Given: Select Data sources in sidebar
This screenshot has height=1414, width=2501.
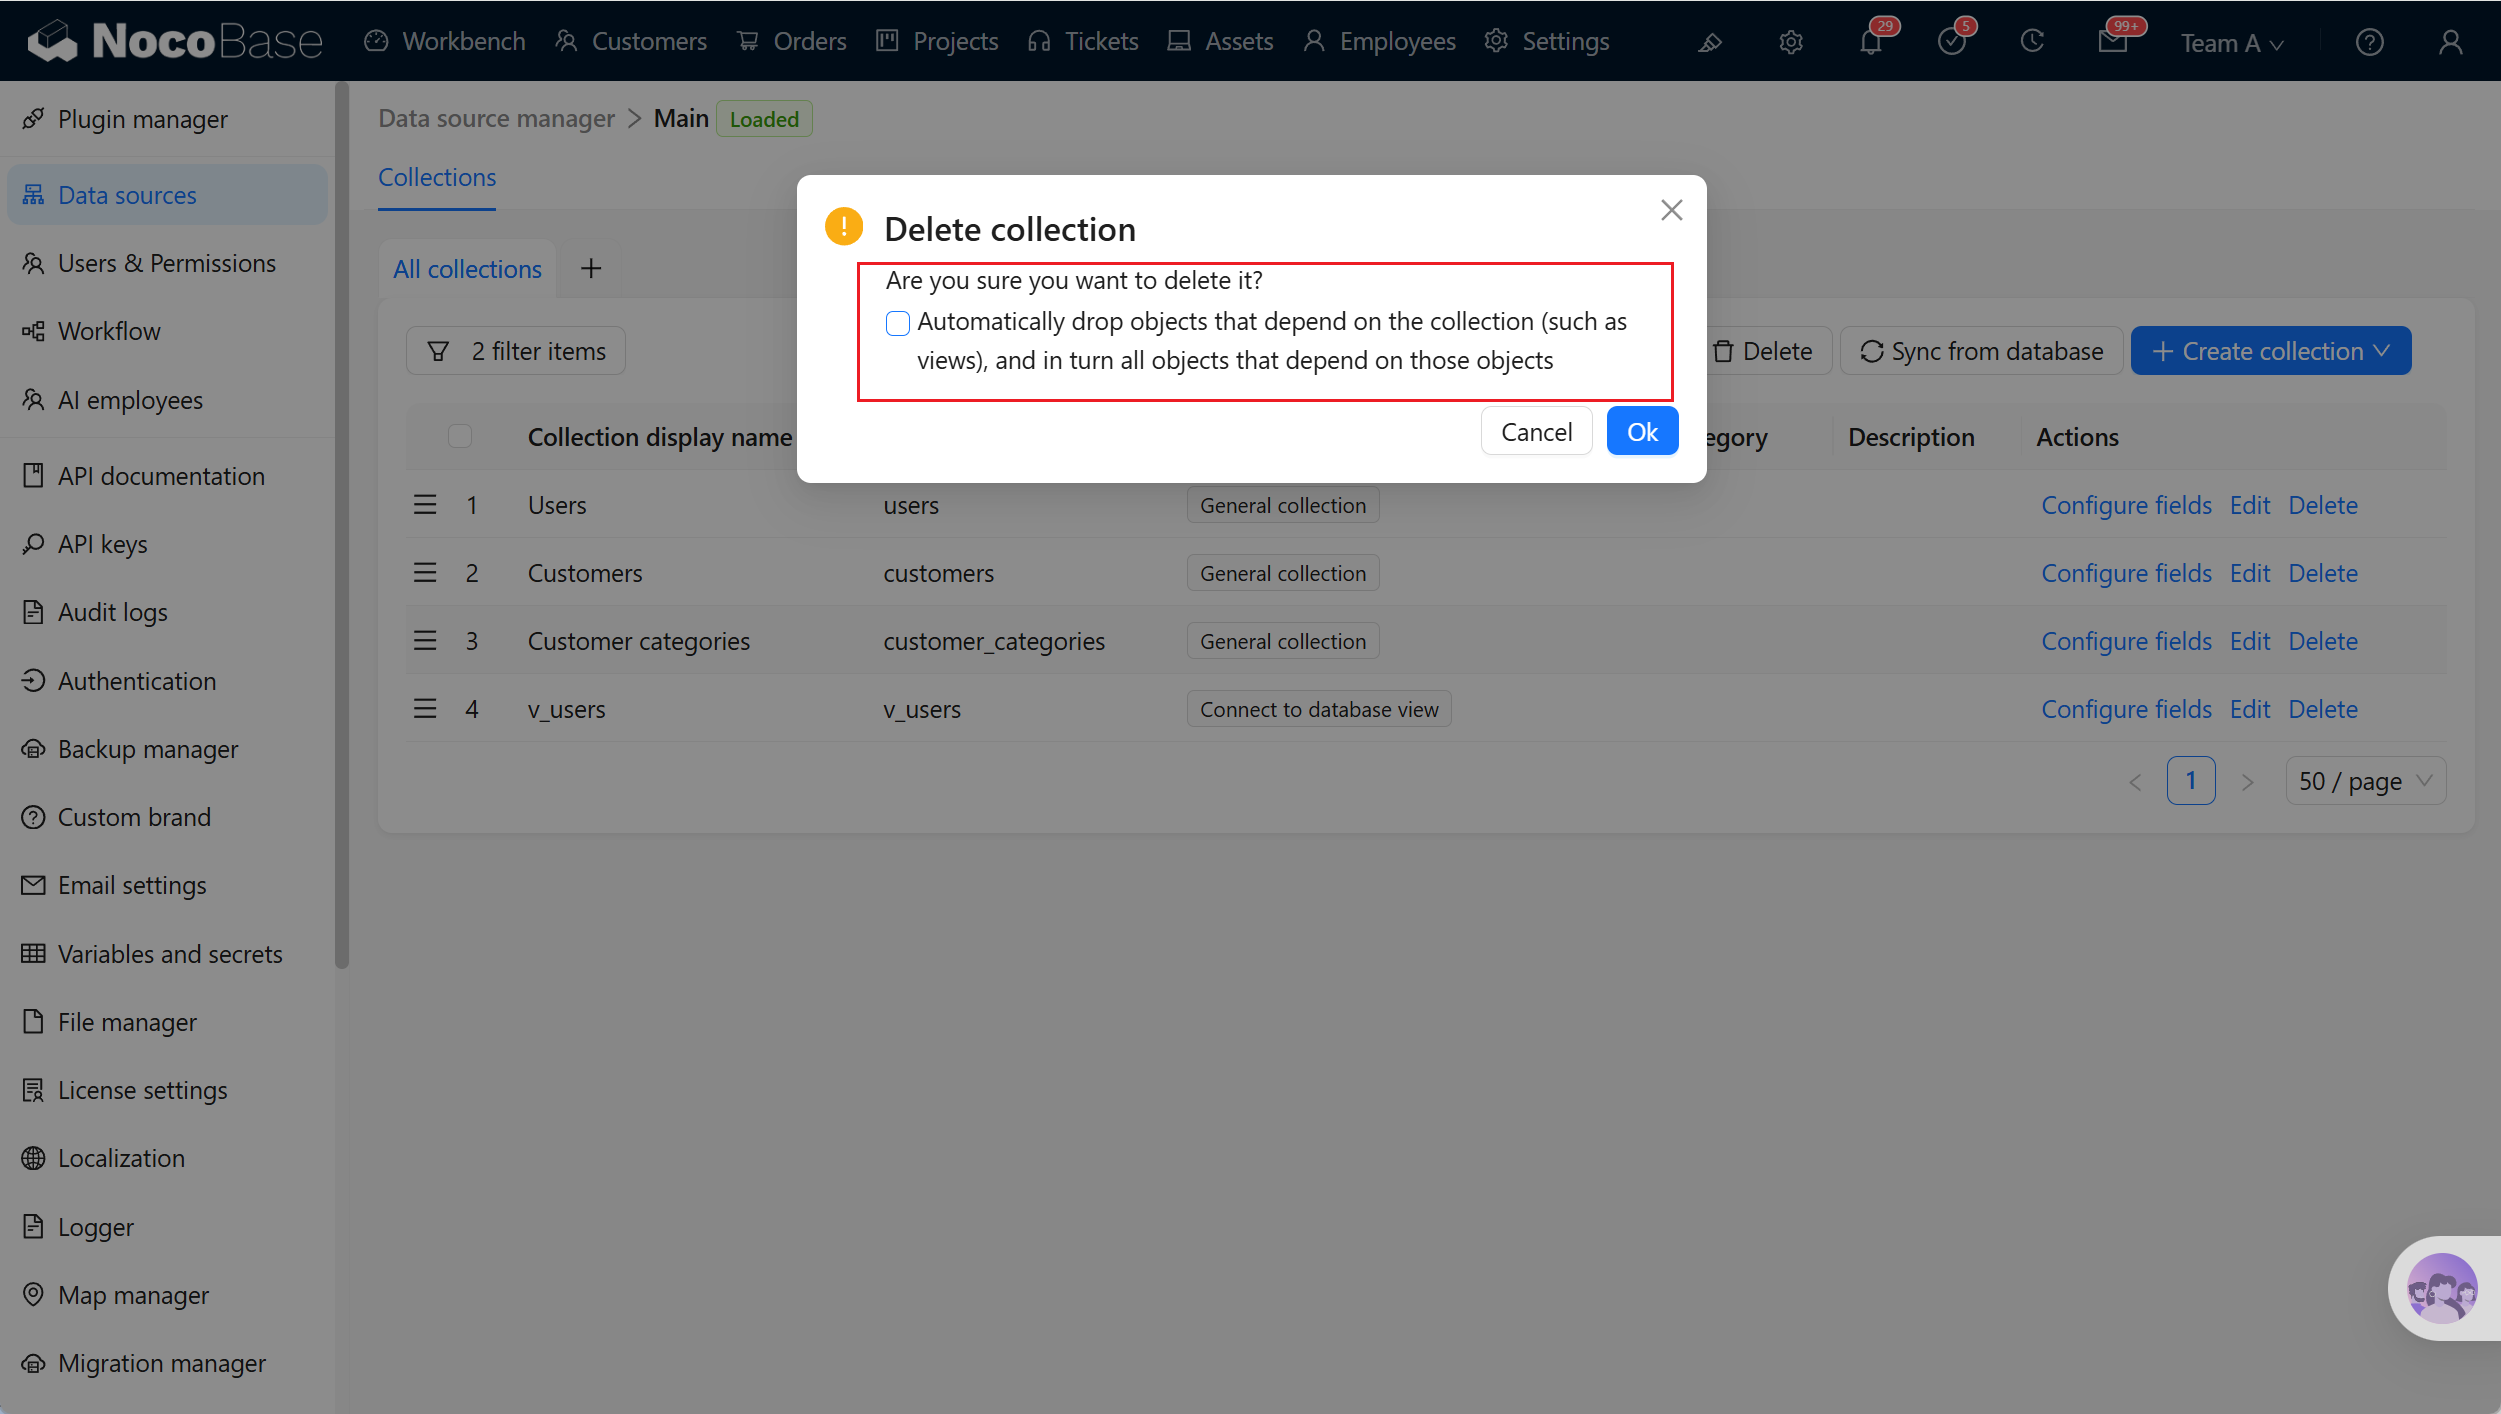Looking at the screenshot, I should (x=166, y=195).
